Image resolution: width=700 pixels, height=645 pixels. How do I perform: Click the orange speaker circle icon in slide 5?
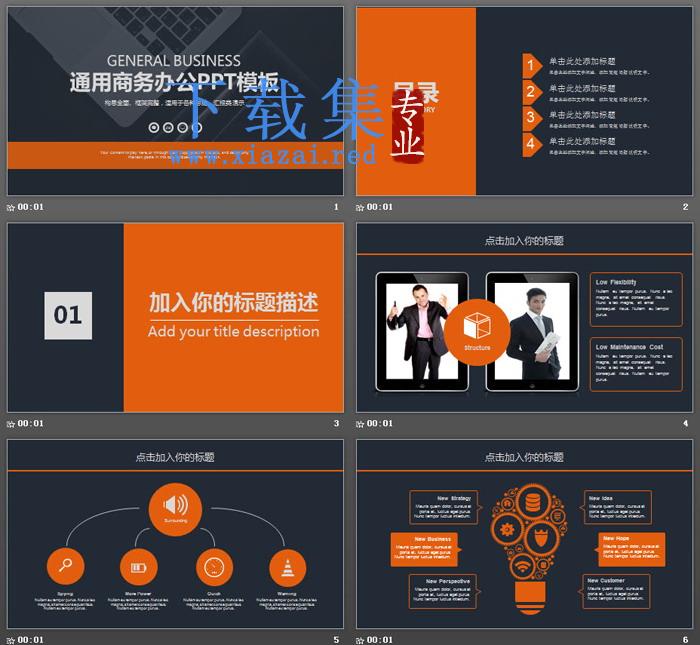(175, 509)
